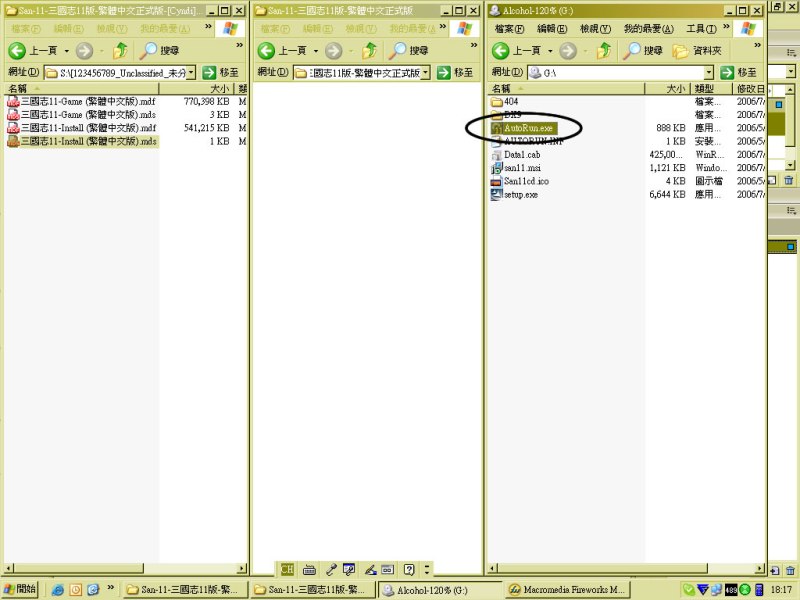Click 搜尋 search in the empty San-11 window
This screenshot has width=800, height=600.
click(409, 51)
